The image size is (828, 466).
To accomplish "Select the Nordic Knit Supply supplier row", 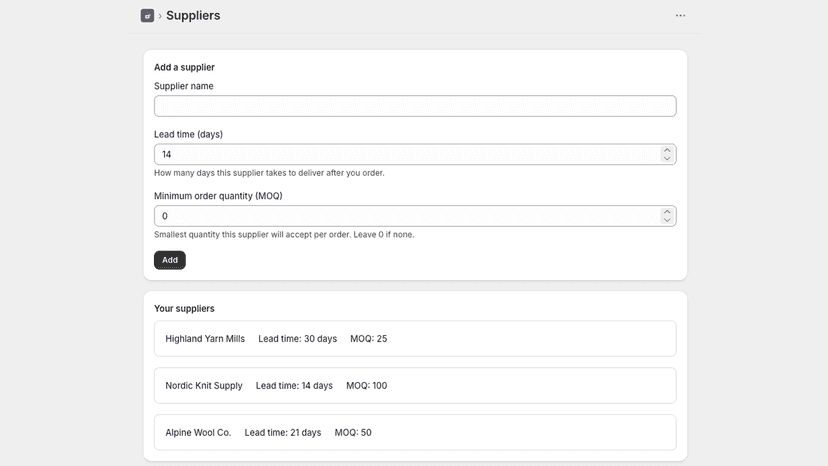I will 415,386.
